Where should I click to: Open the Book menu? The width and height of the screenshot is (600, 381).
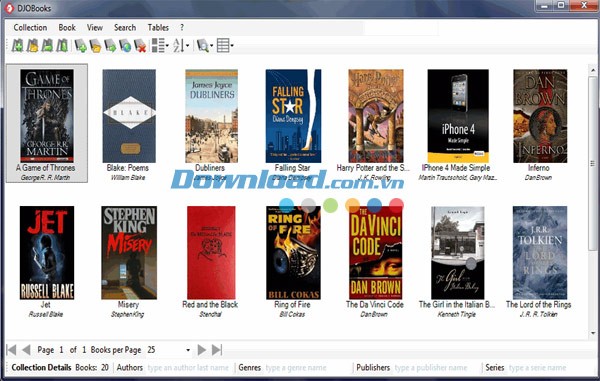click(x=67, y=28)
